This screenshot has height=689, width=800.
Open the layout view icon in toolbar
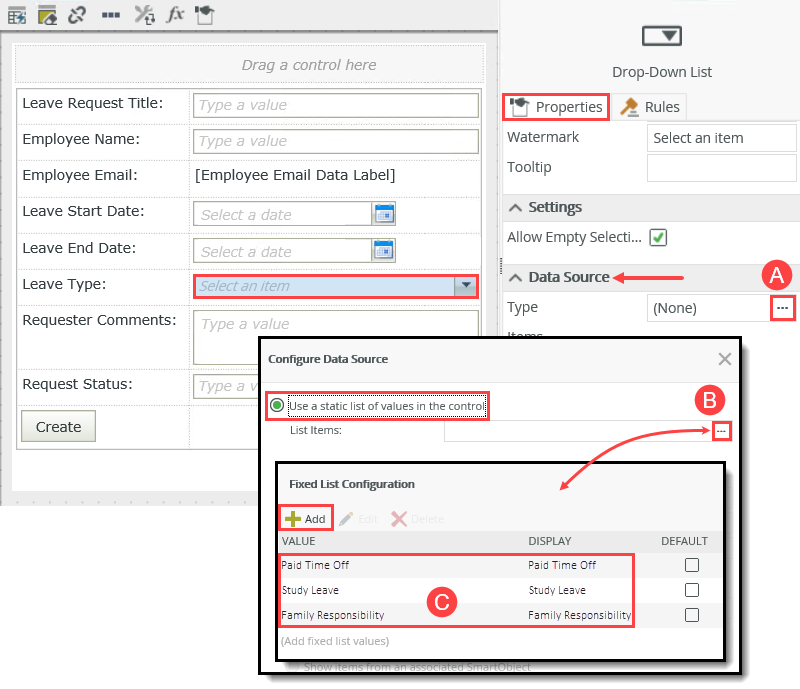(47, 15)
